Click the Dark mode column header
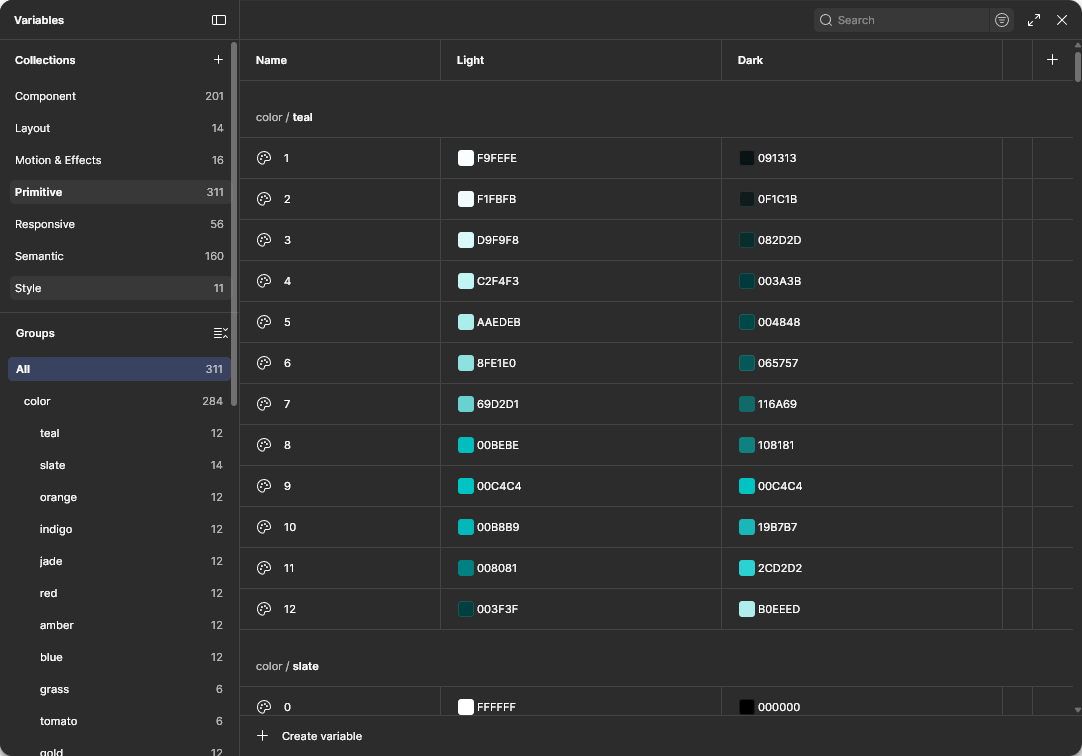The height and width of the screenshot is (756, 1082). click(x=750, y=60)
